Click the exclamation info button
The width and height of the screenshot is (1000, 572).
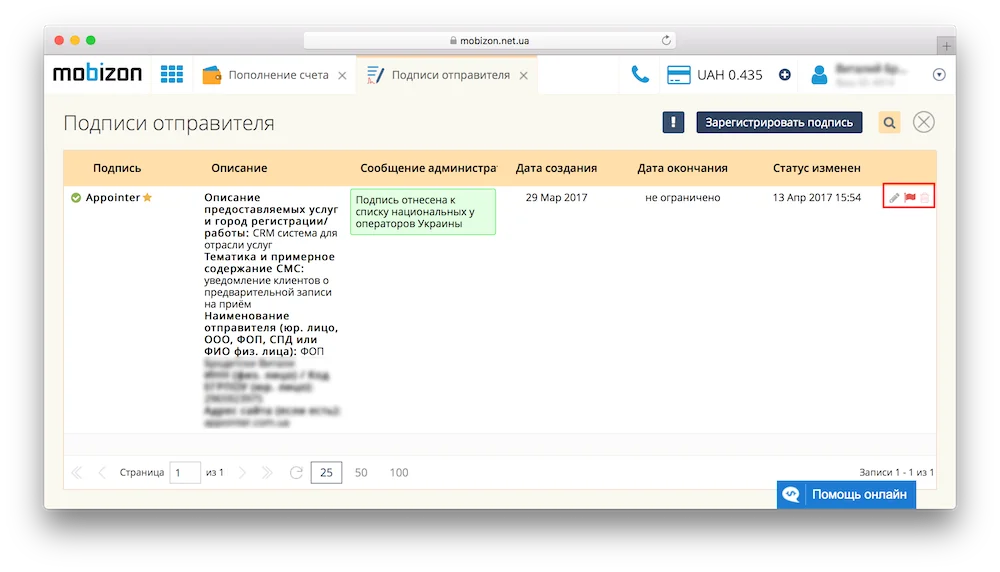[673, 122]
